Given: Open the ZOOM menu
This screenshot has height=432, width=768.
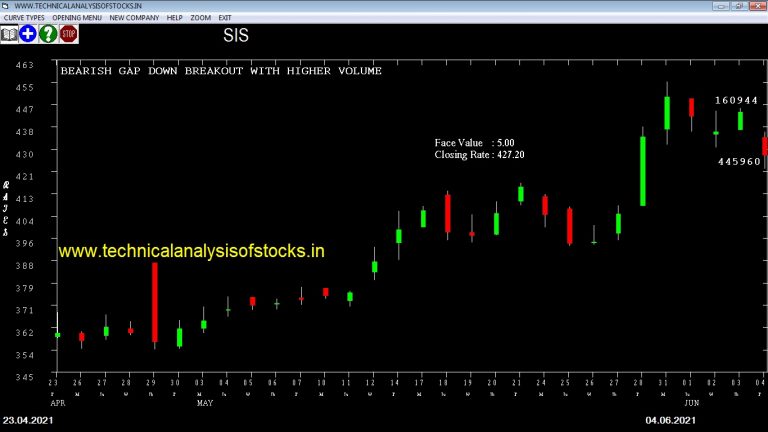Looking at the screenshot, I should 200,18.
